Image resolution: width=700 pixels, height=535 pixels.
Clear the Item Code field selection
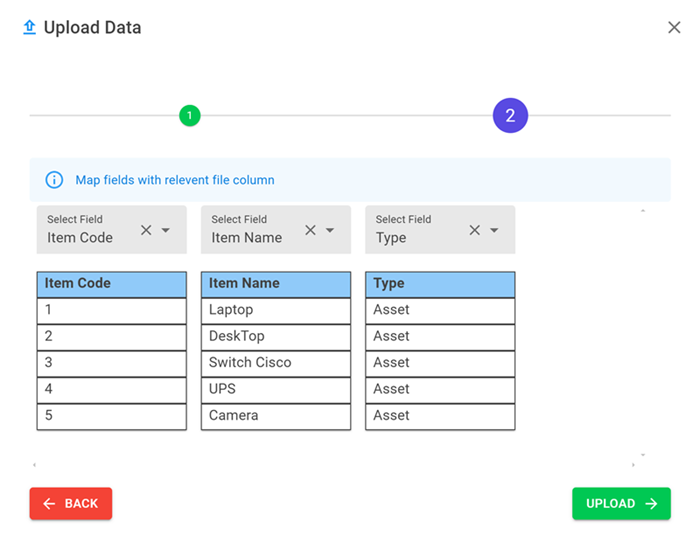click(146, 230)
